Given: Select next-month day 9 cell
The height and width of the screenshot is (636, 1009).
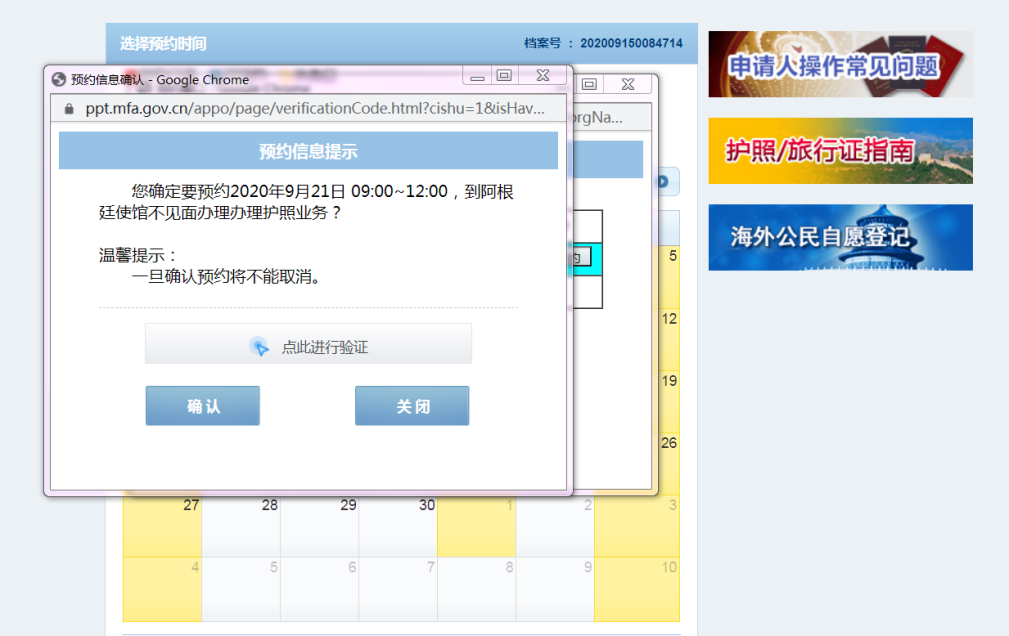Looking at the screenshot, I should (555, 589).
